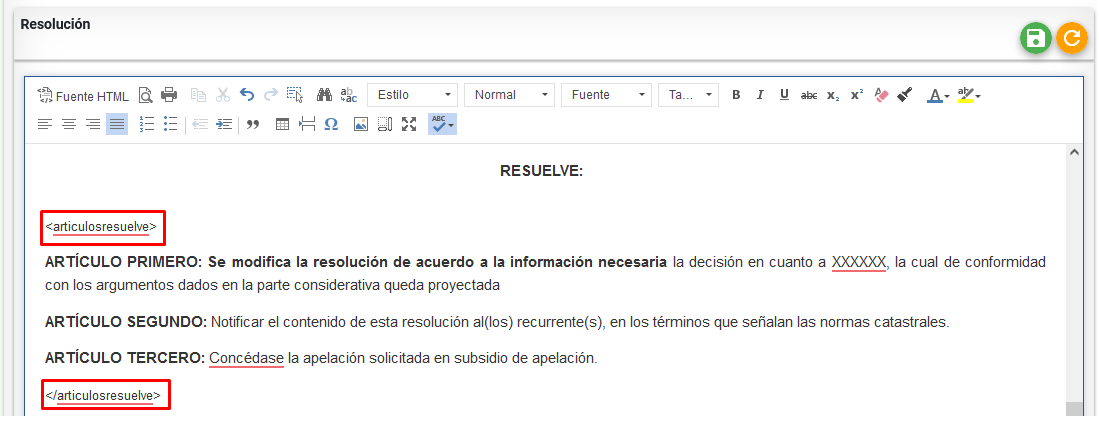1099x421 pixels.
Task: Click the insert image icon
Action: tap(361, 124)
